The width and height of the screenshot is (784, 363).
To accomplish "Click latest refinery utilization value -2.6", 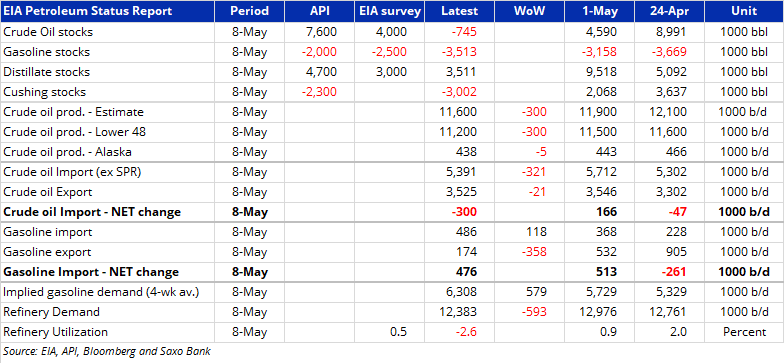I will 467,332.
